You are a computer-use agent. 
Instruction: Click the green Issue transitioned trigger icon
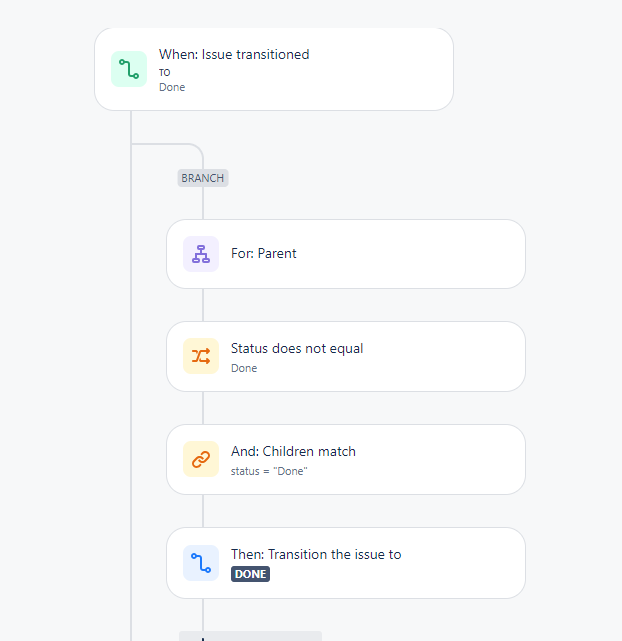point(129,69)
